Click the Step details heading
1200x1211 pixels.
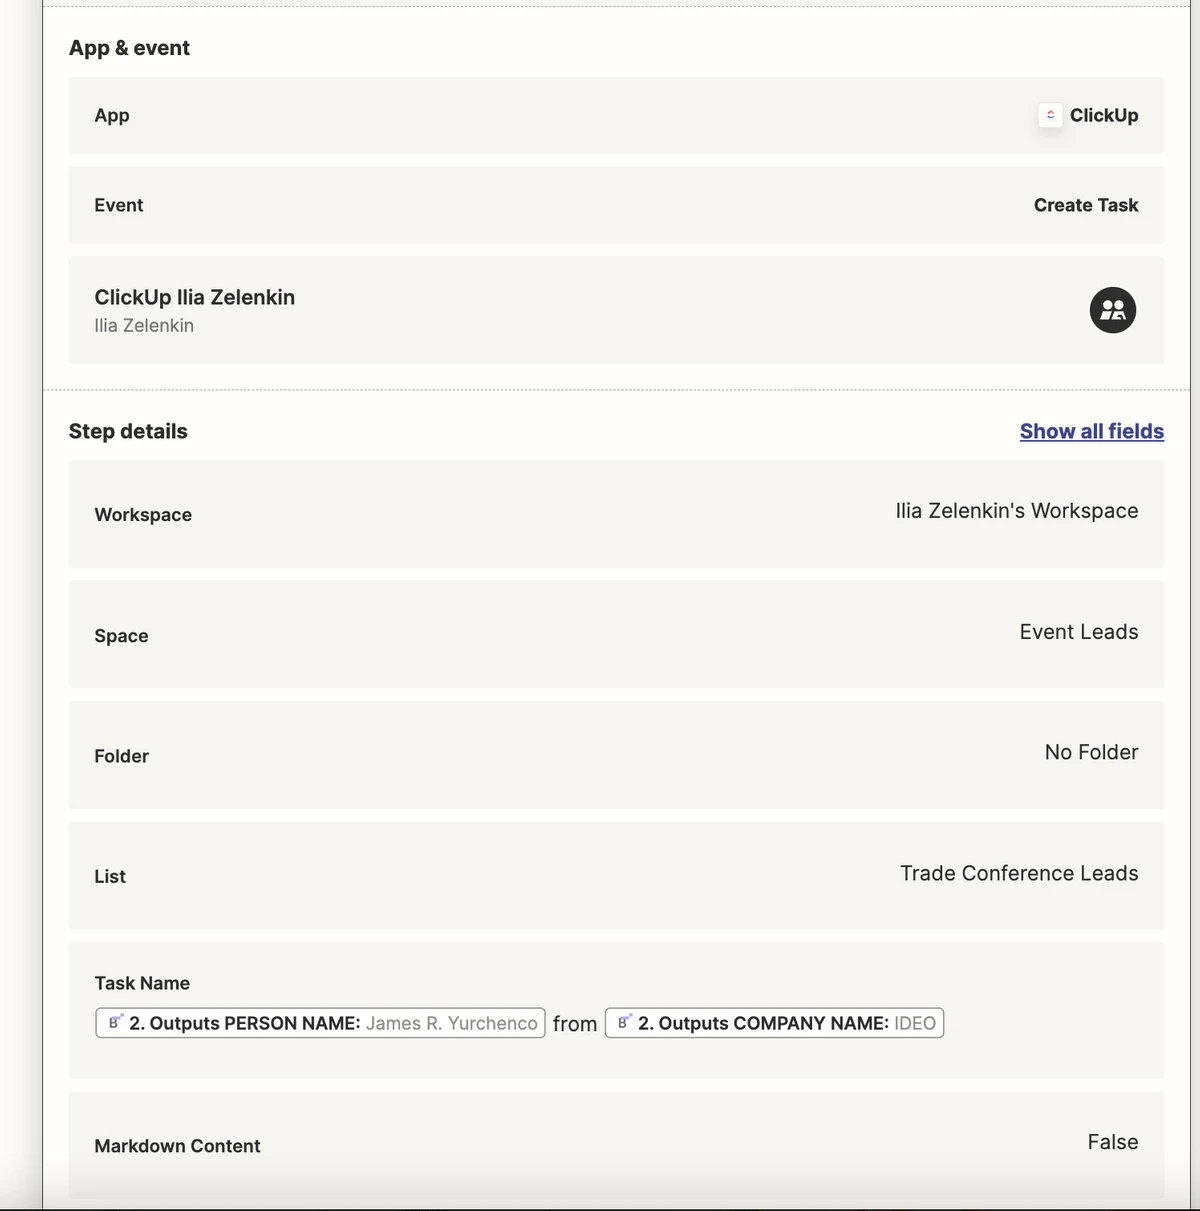click(128, 431)
